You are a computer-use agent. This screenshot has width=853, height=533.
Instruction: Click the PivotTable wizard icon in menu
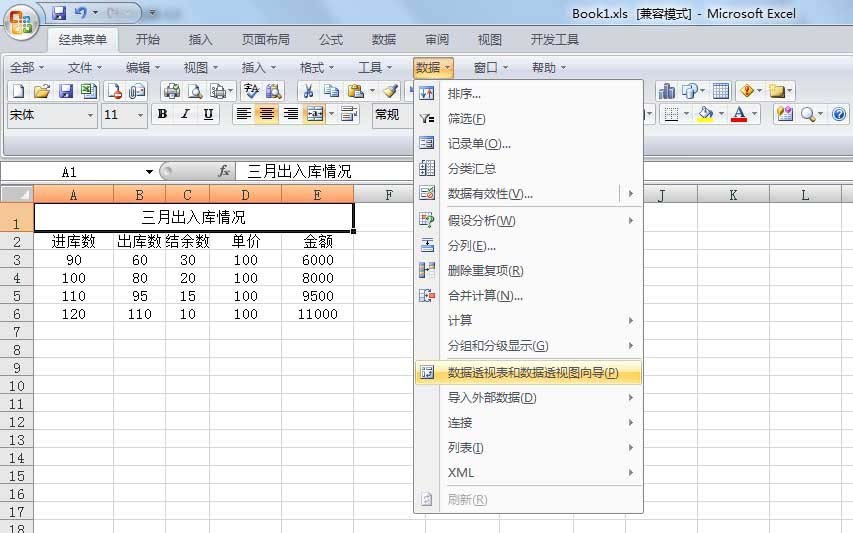[426, 373]
